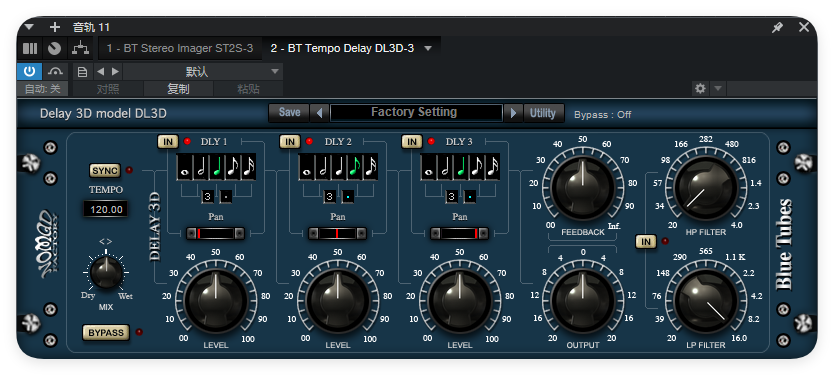
Task: Select the sixteenth note in DLY 2
Action: pos(370,166)
